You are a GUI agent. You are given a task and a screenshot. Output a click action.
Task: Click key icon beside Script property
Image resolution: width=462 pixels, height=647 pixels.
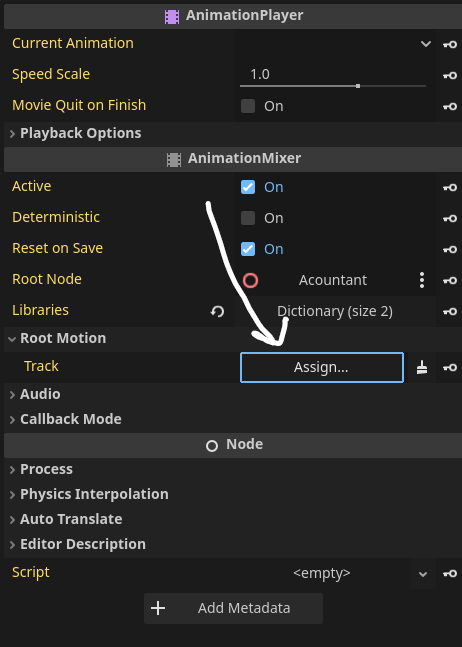(x=450, y=574)
